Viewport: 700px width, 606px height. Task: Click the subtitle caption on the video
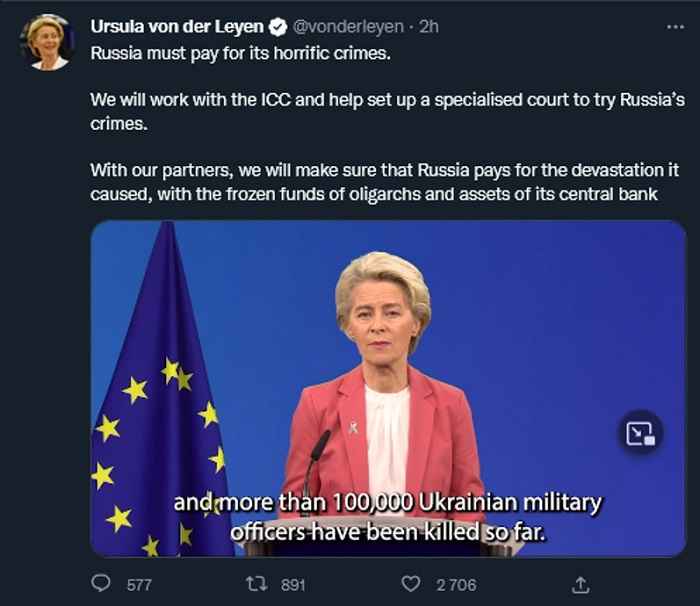[387, 517]
